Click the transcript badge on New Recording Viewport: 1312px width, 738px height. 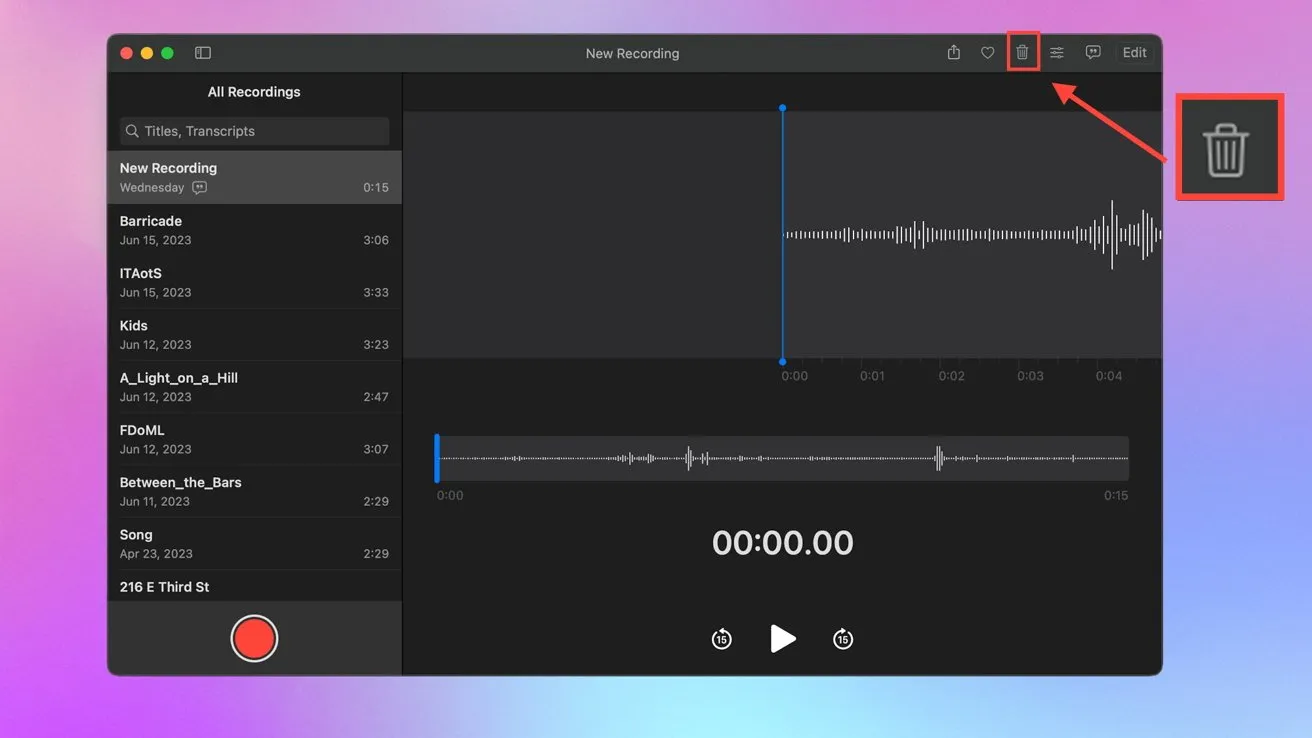(x=200, y=188)
